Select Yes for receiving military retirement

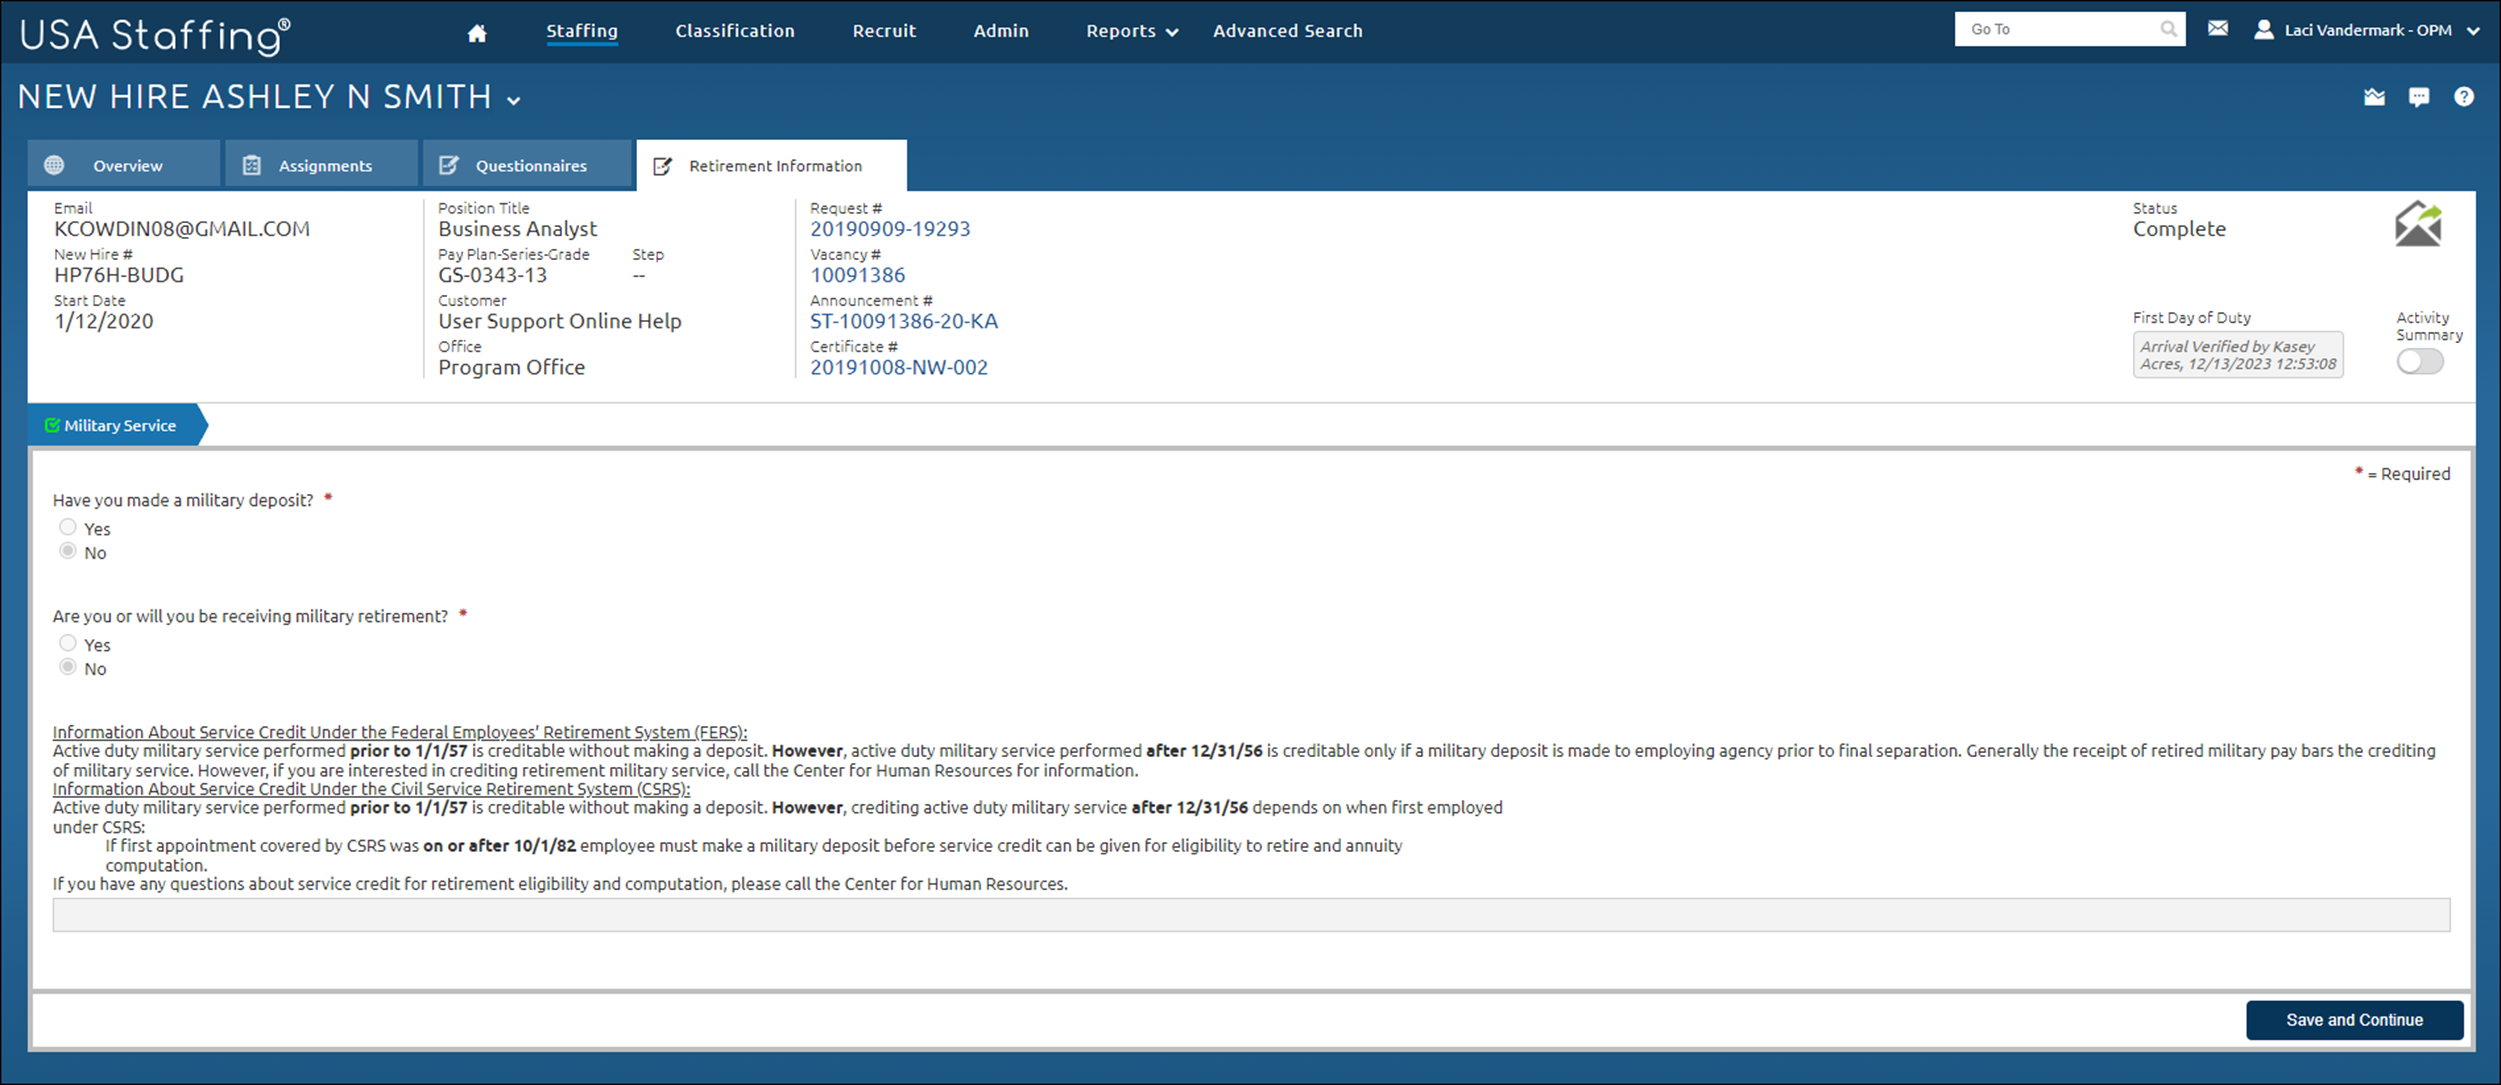(68, 643)
